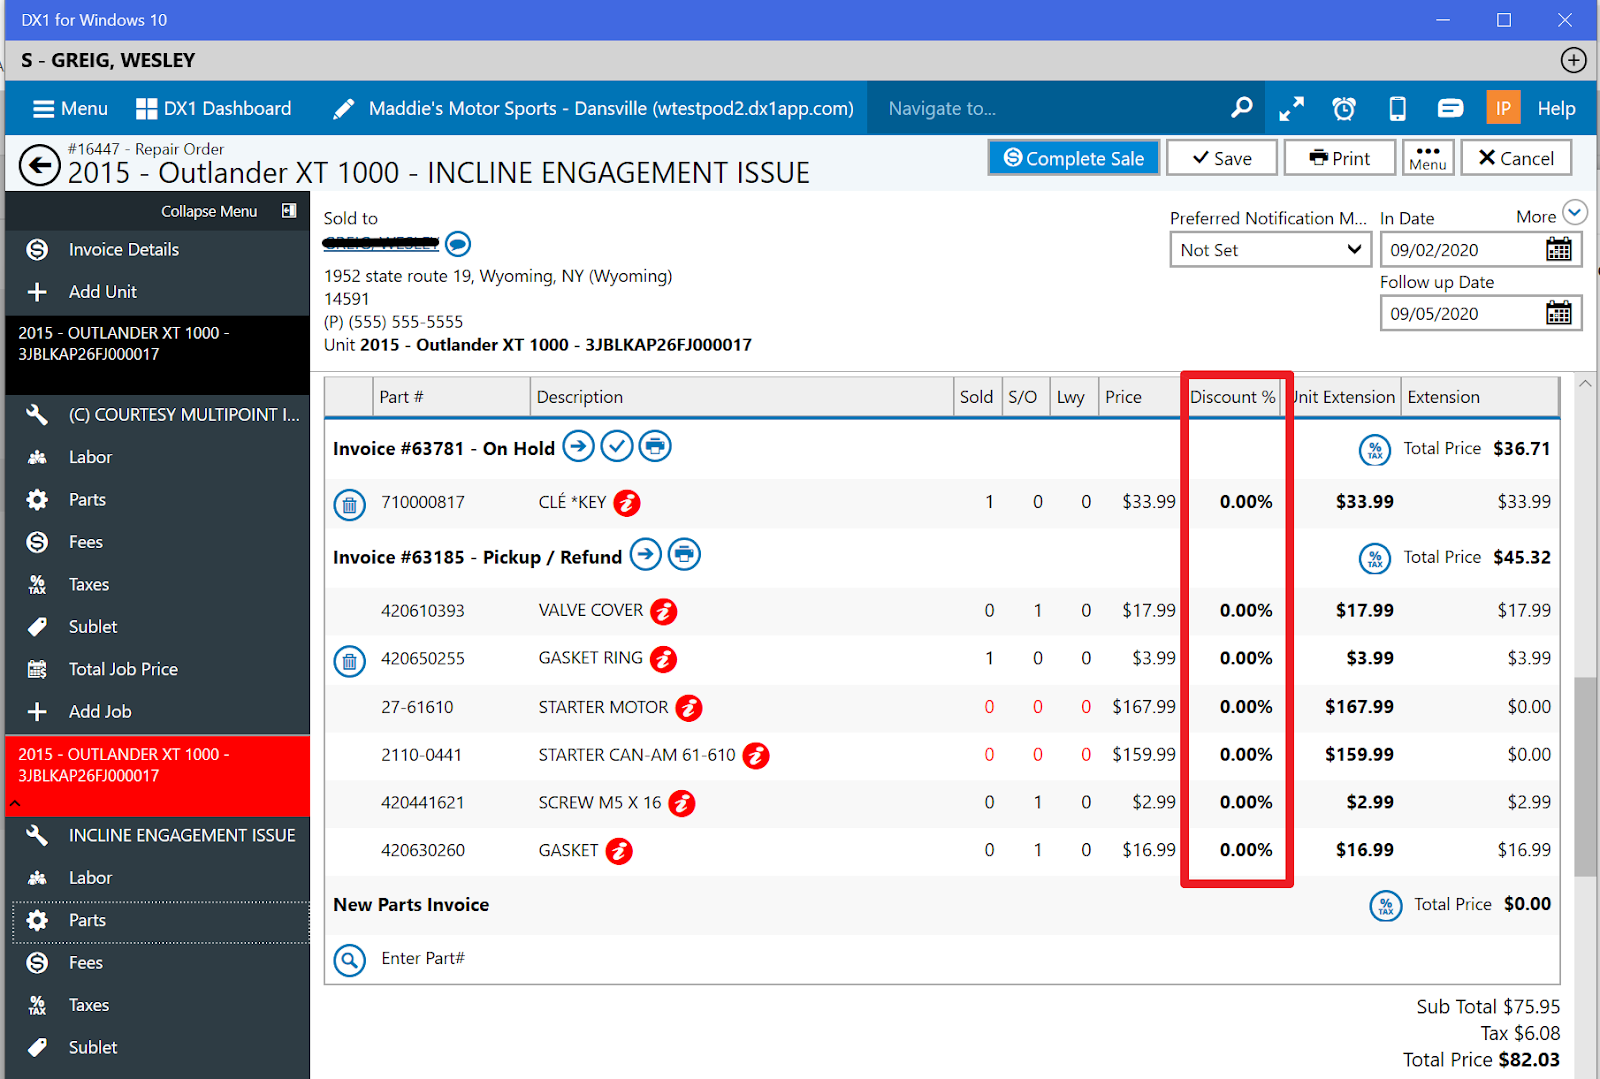Click the part search magnifier icon
The height and width of the screenshot is (1079, 1600).
[349, 961]
